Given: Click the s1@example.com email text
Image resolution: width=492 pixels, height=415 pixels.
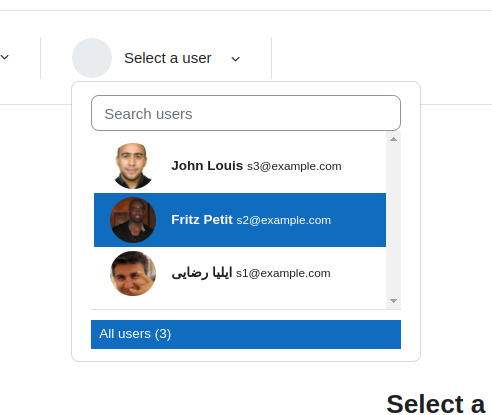Looking at the screenshot, I should [x=283, y=273].
